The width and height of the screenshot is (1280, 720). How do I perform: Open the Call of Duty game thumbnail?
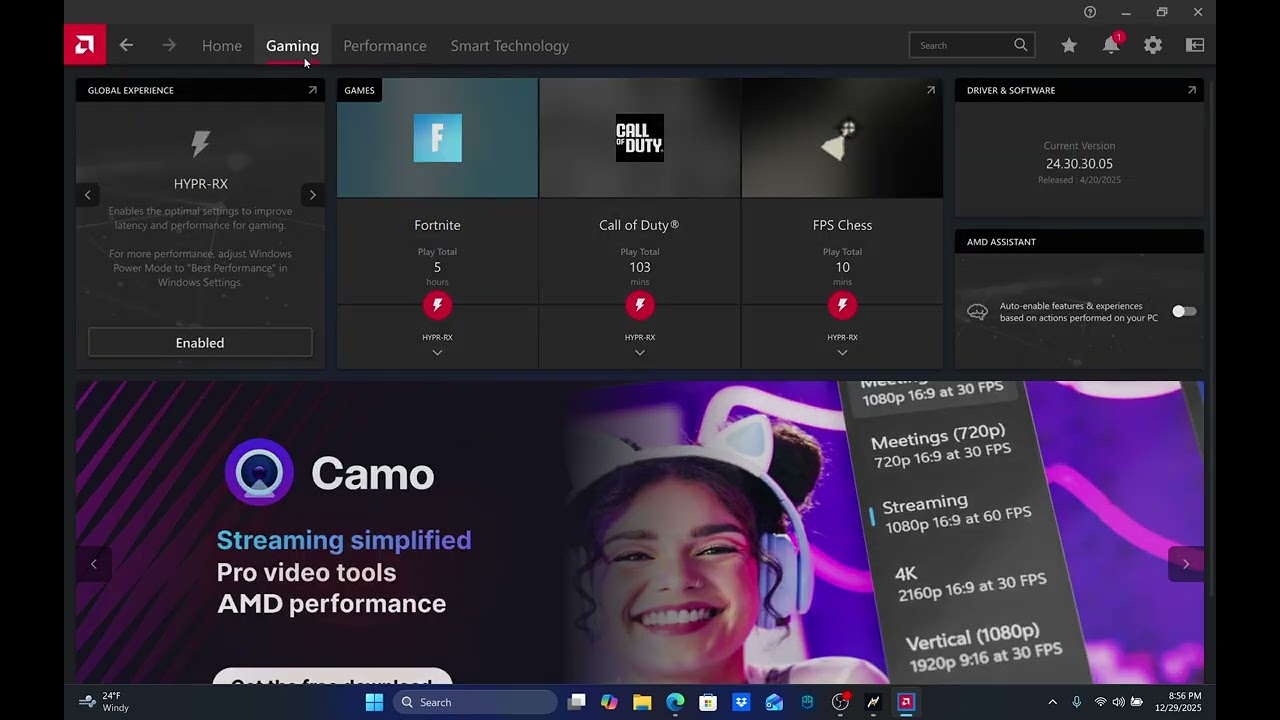pos(640,138)
